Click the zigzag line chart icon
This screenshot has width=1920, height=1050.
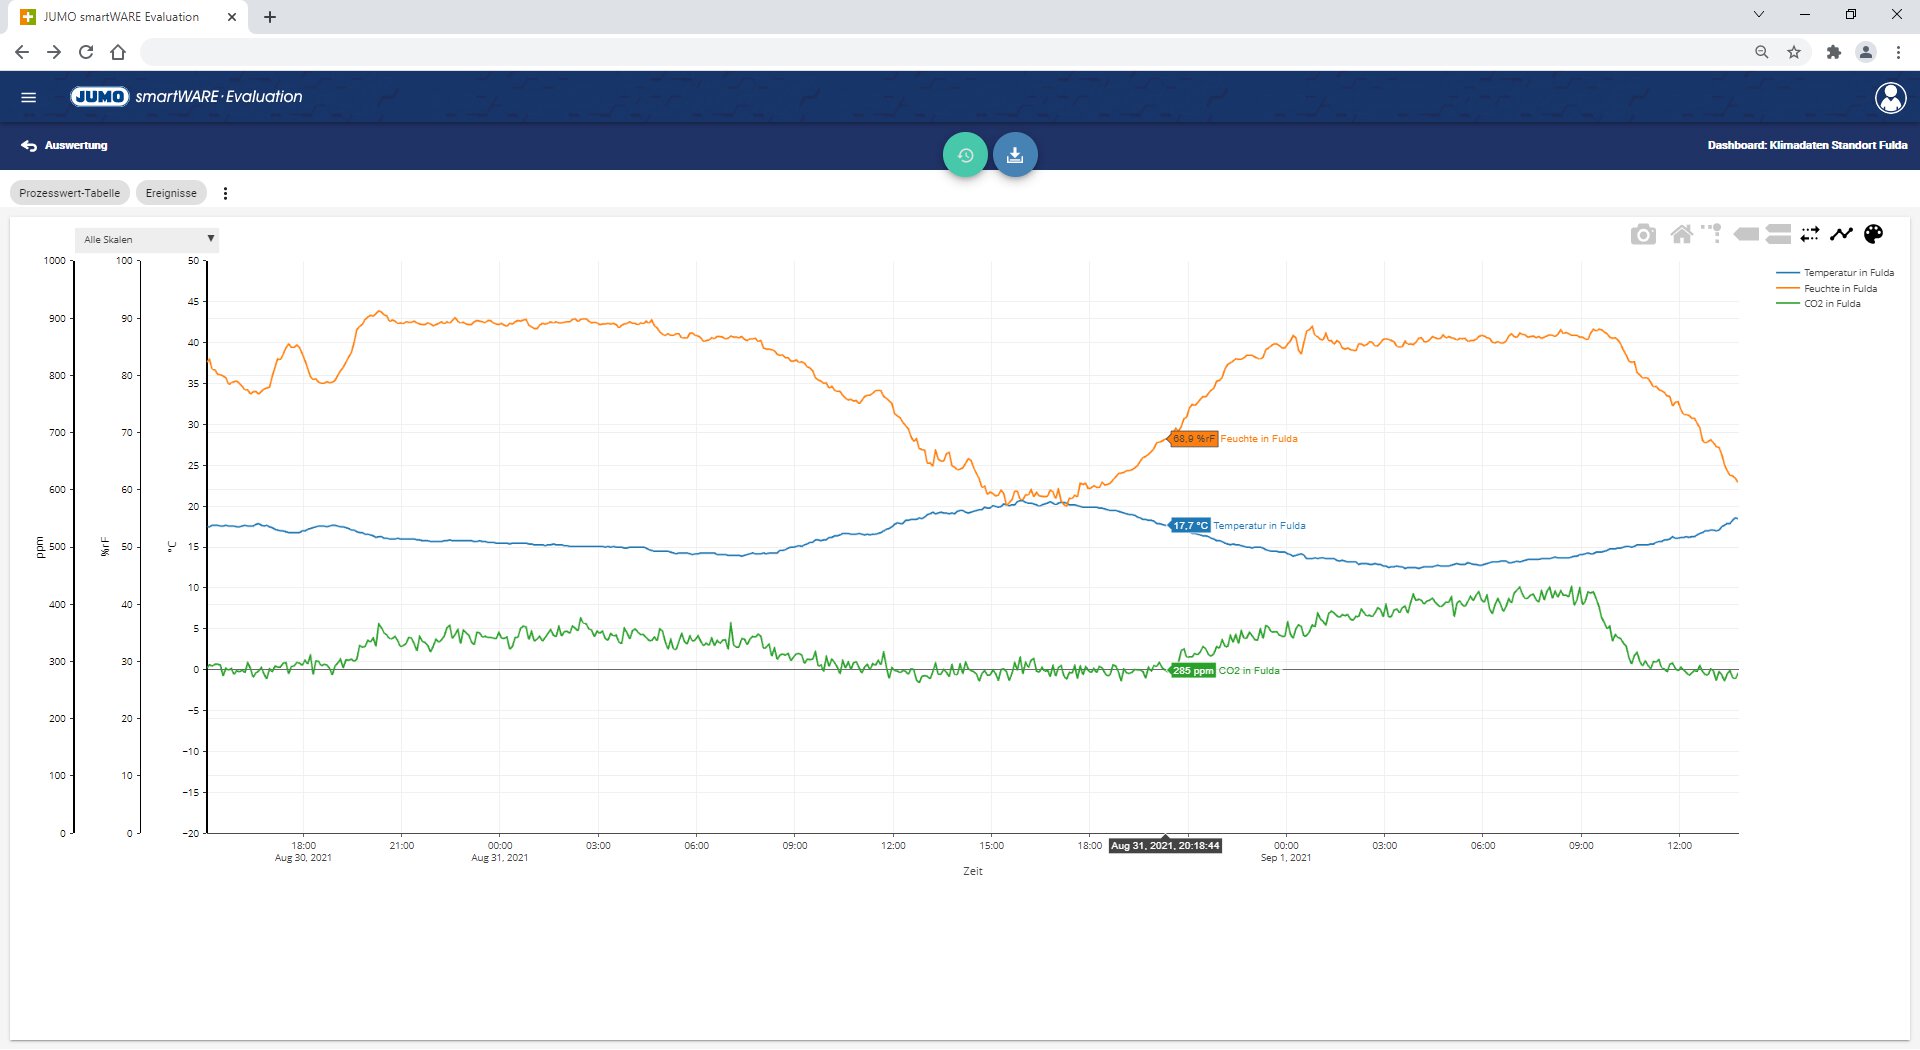tap(1841, 234)
